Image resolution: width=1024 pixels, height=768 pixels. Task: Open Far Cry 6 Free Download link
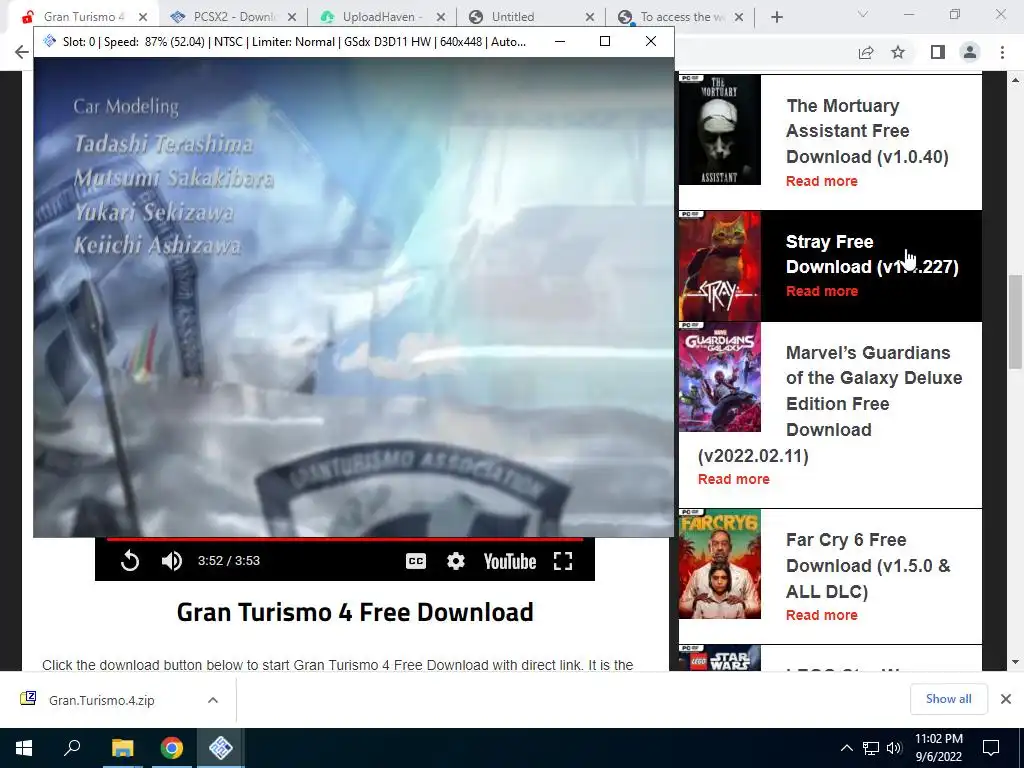coord(868,566)
